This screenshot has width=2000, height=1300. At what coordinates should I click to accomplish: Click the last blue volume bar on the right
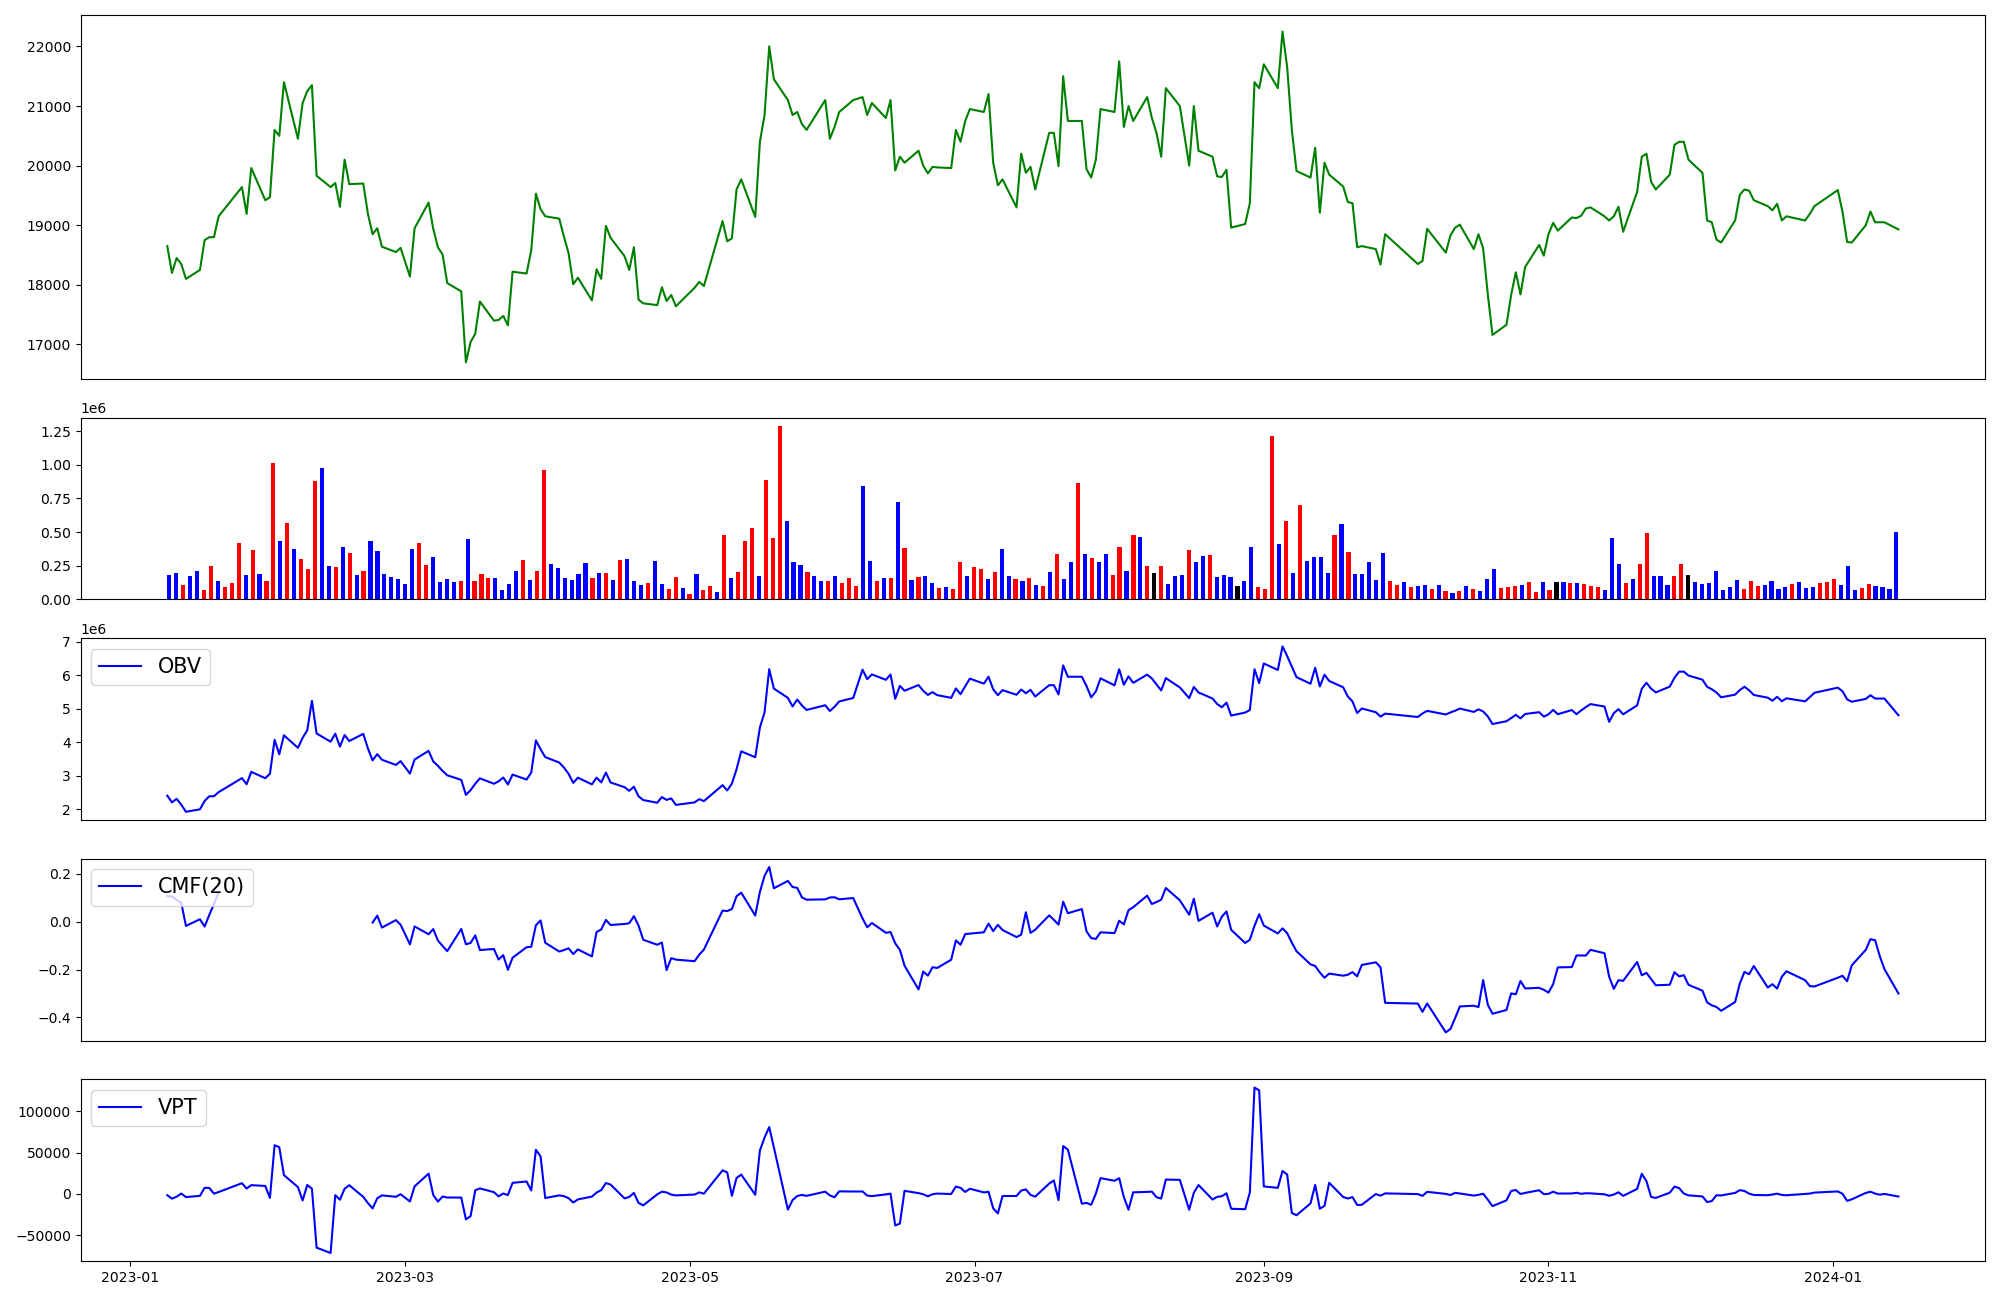(1896, 565)
